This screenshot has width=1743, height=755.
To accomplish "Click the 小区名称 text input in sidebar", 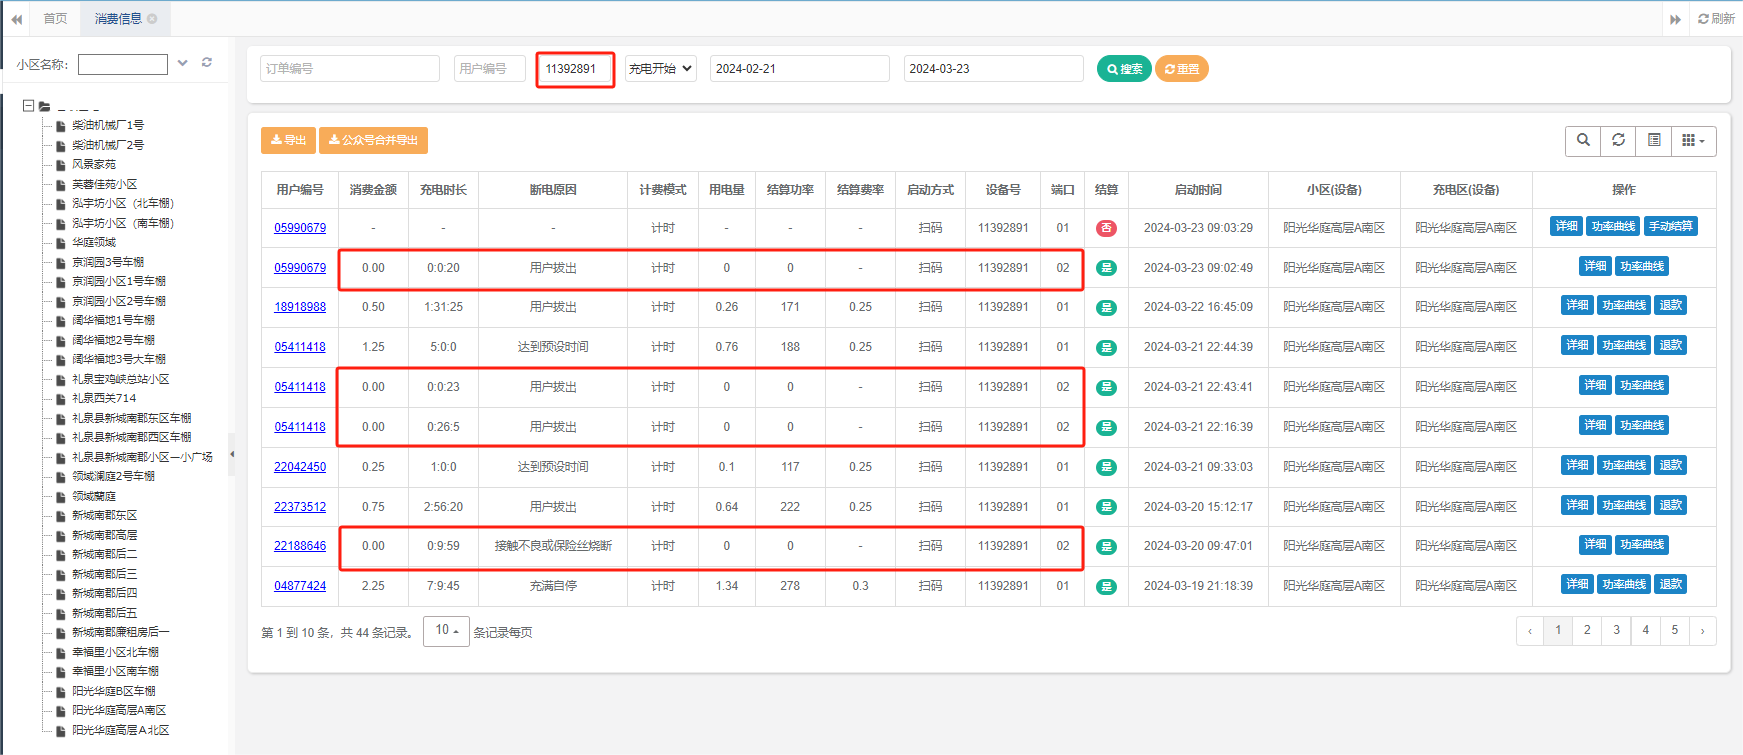I will pyautogui.click(x=123, y=64).
